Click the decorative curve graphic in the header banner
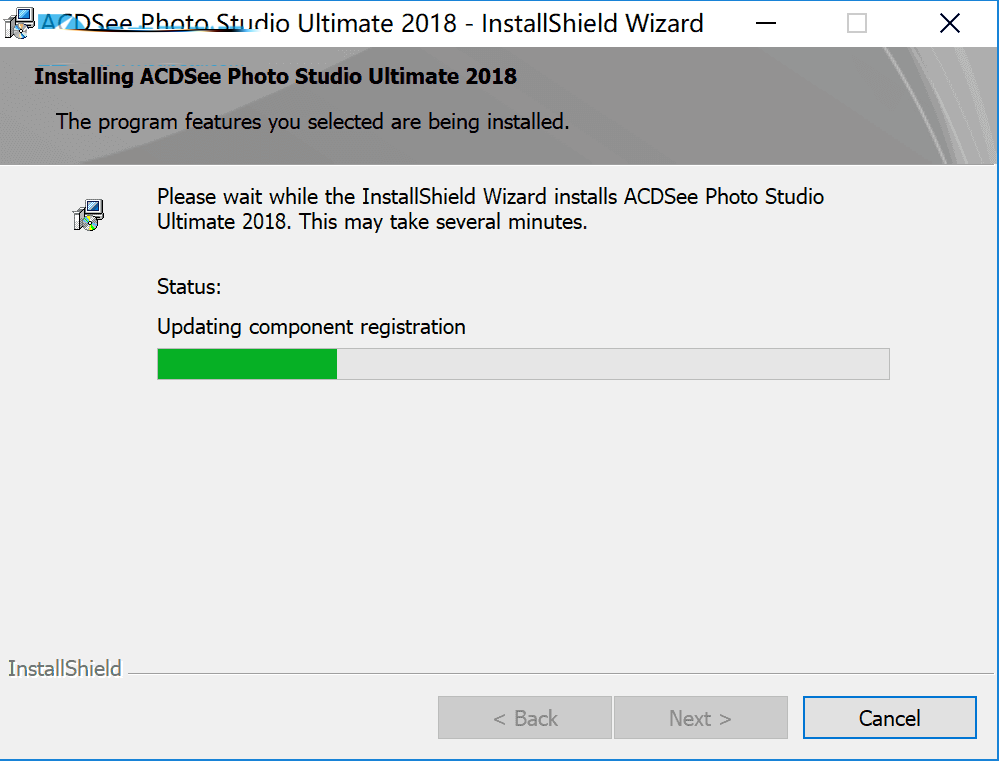Viewport: 999px width, 761px height. click(900, 110)
